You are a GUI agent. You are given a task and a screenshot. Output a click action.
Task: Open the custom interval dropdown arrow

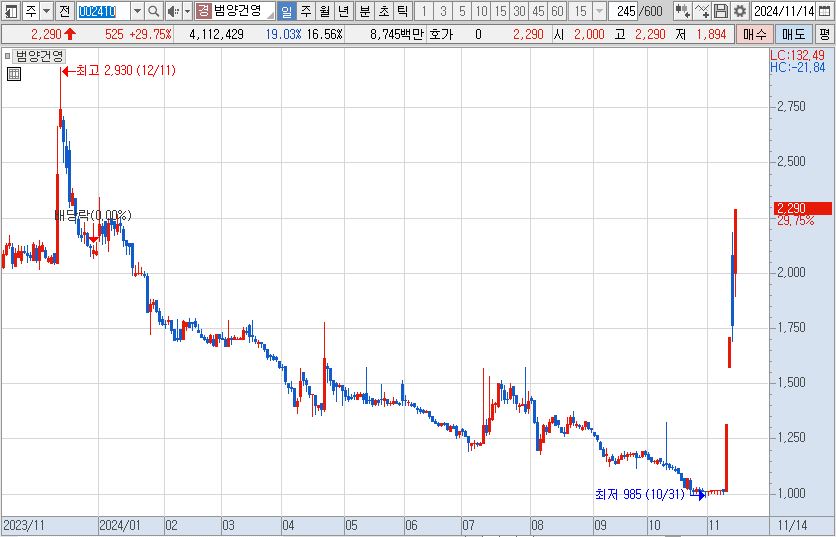click(x=599, y=11)
